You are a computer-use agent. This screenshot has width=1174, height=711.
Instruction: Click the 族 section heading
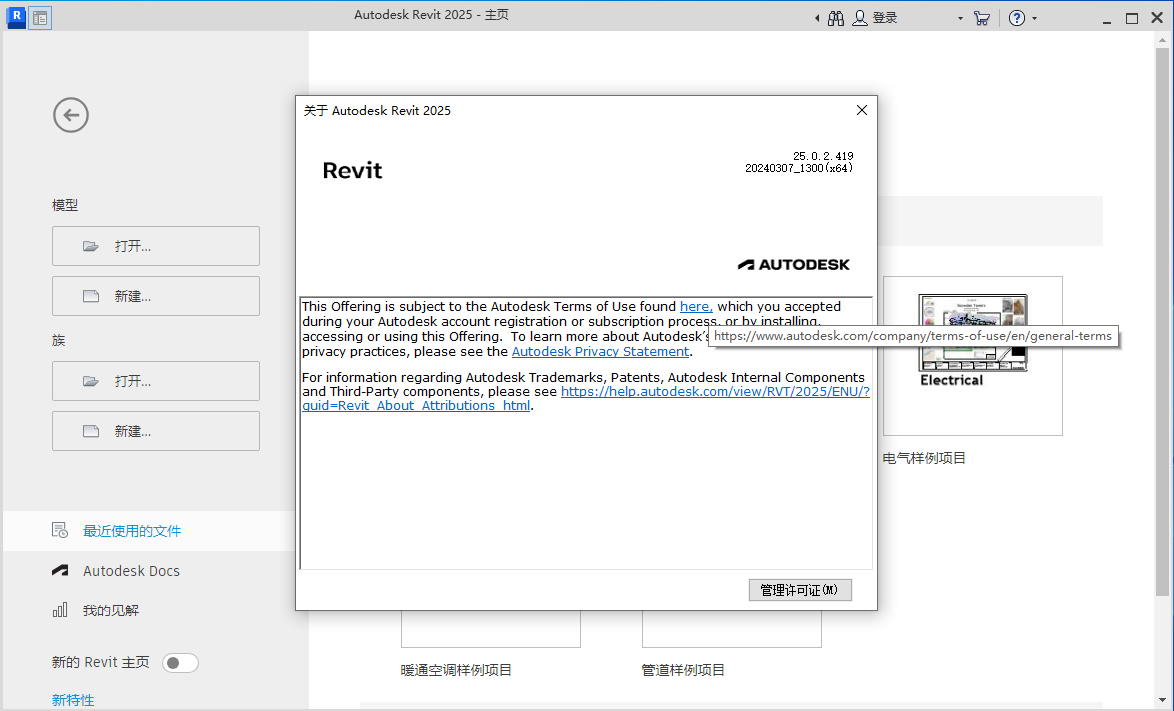[x=58, y=341]
